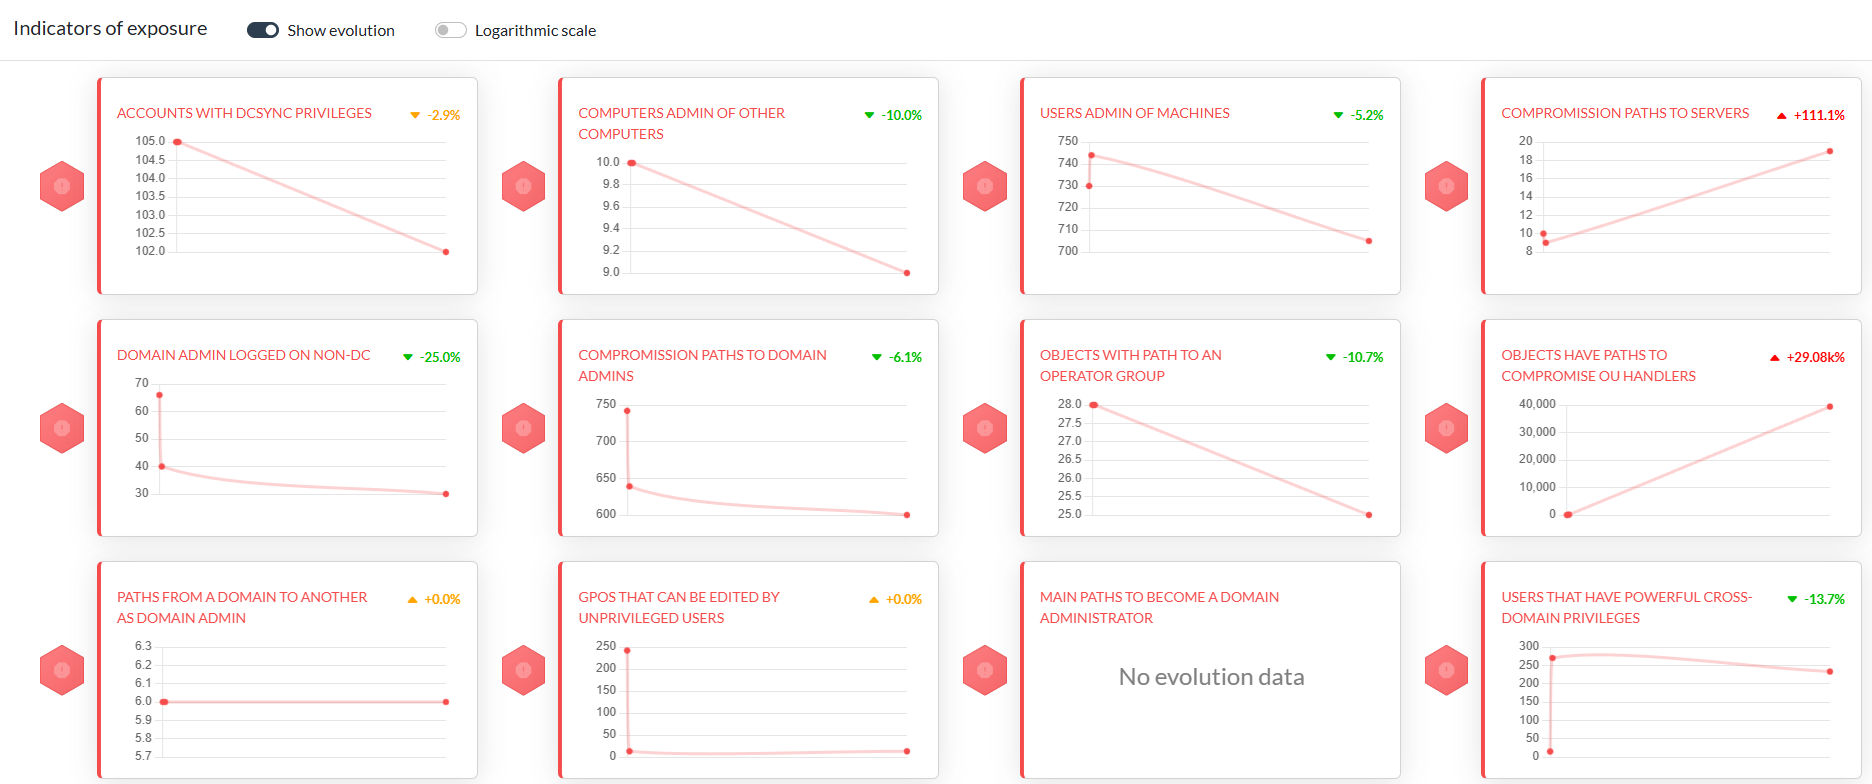Enable the Logarithmic scale toggle
Image resolution: width=1872 pixels, height=784 pixels.
pos(451,30)
